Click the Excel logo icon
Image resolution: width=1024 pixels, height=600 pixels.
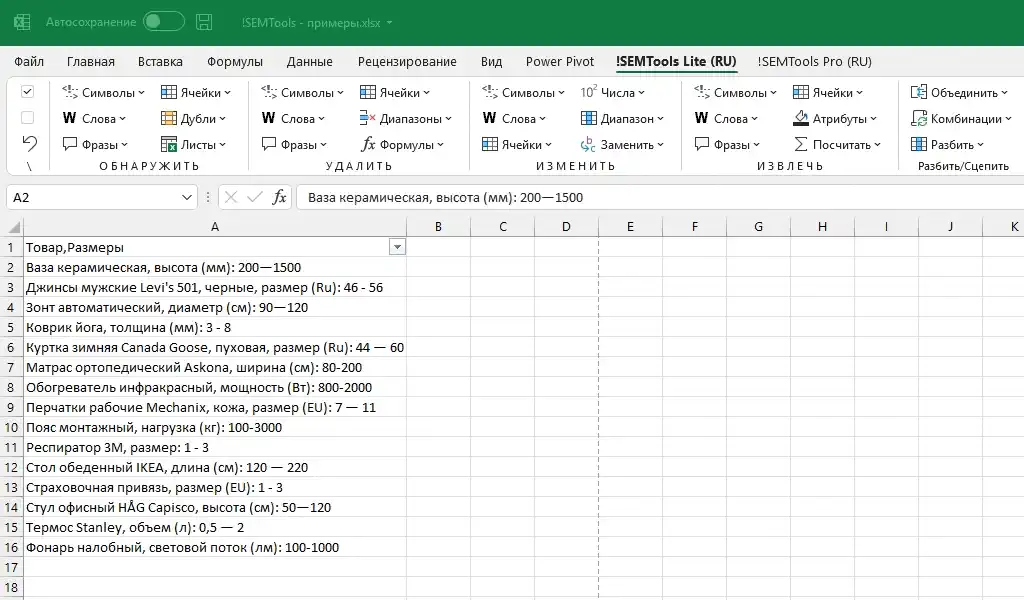coord(22,22)
